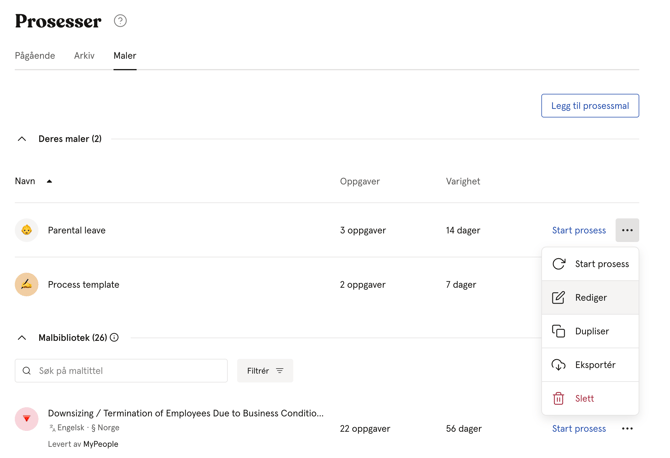The width and height of the screenshot is (670, 458).
Task: Click the '14 dager' cell
Action: click(463, 230)
